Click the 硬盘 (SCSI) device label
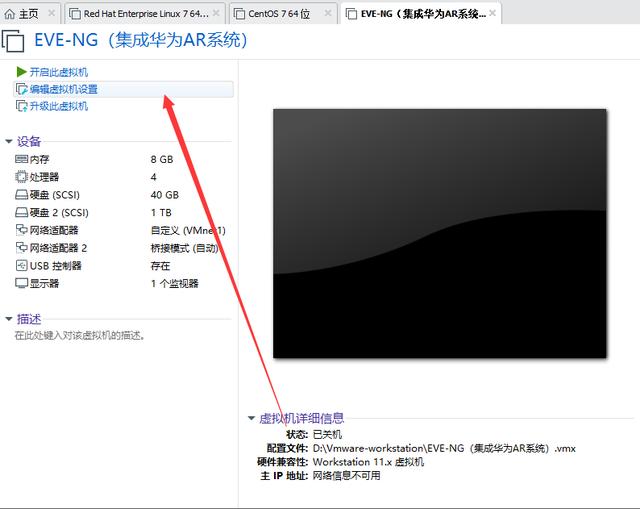 pos(55,195)
